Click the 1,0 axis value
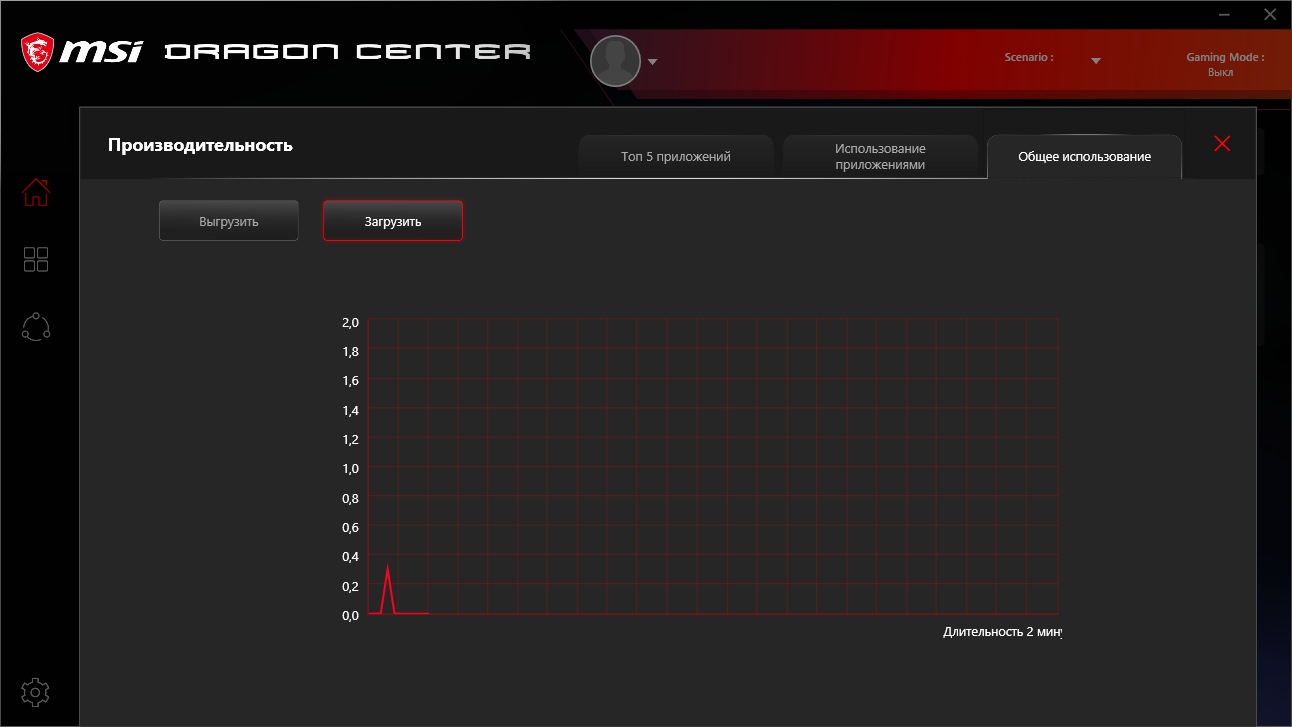This screenshot has height=727, width=1292. click(x=350, y=468)
